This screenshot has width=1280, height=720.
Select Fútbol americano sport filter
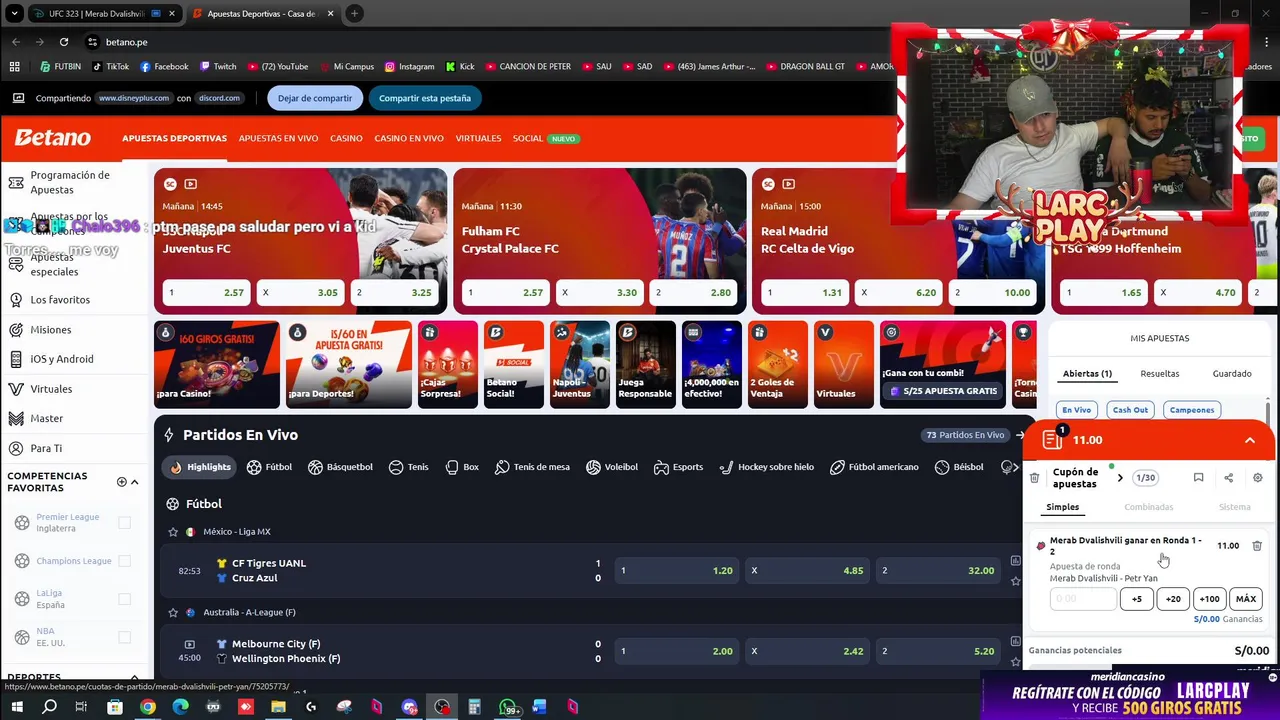[x=875, y=467]
